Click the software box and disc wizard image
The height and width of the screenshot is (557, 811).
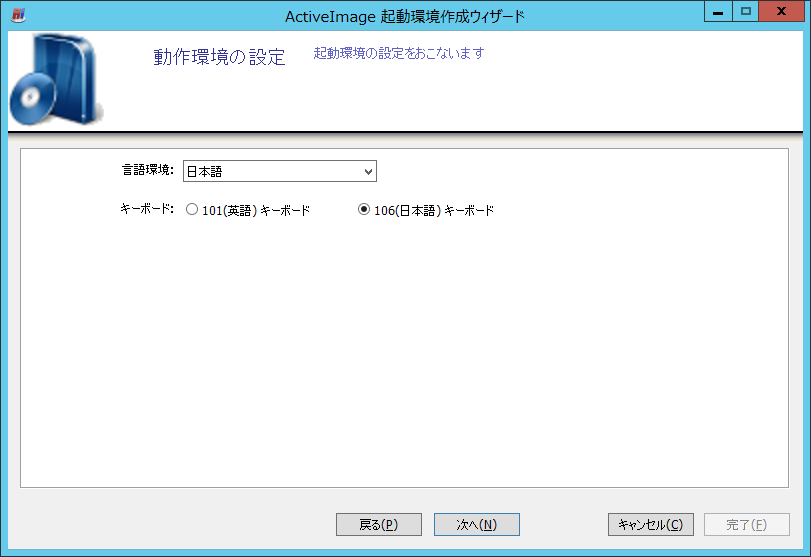[x=56, y=80]
